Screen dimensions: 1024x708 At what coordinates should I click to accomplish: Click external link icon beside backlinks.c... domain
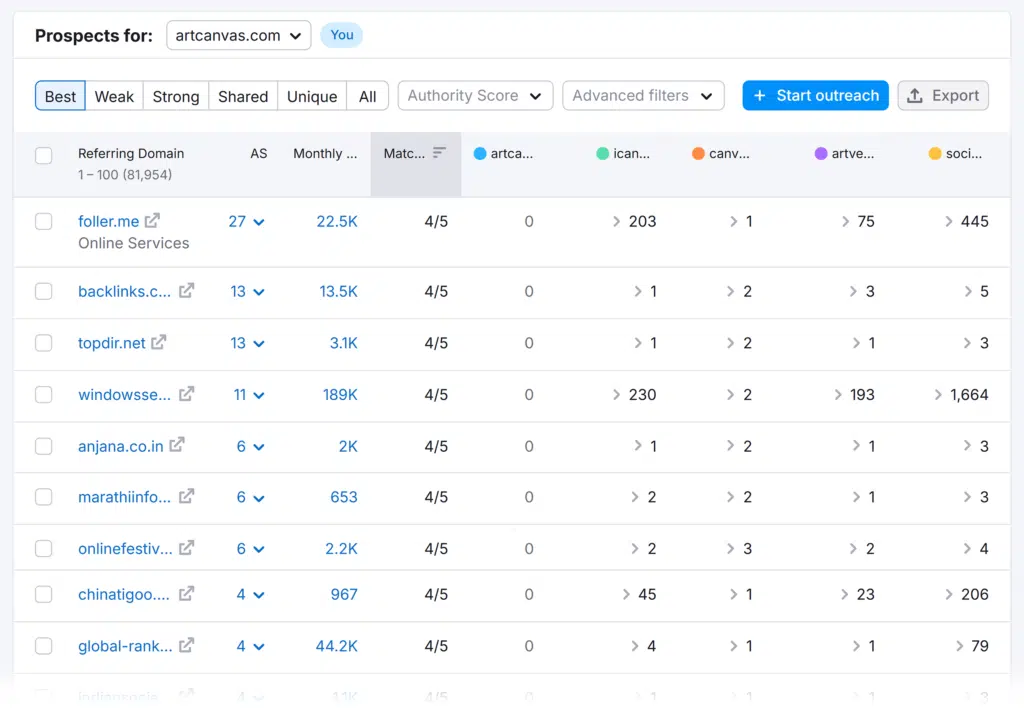(186, 291)
